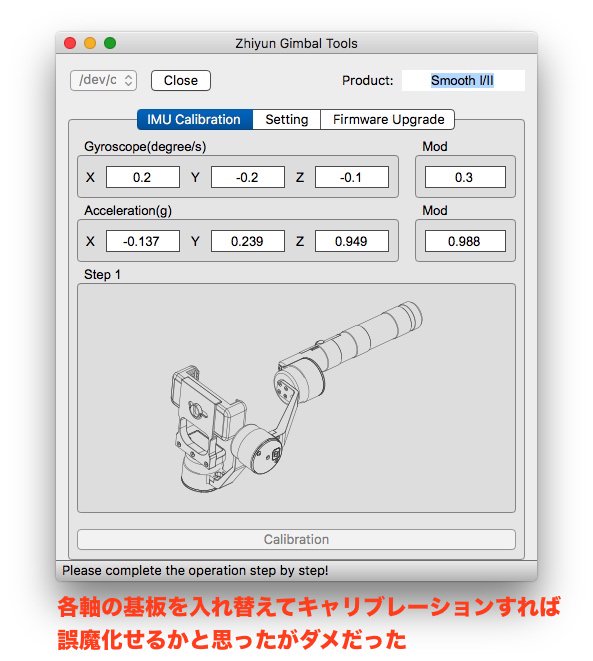The width and height of the screenshot is (593, 661).
Task: Select the Smooth I/II product field
Action: click(463, 80)
